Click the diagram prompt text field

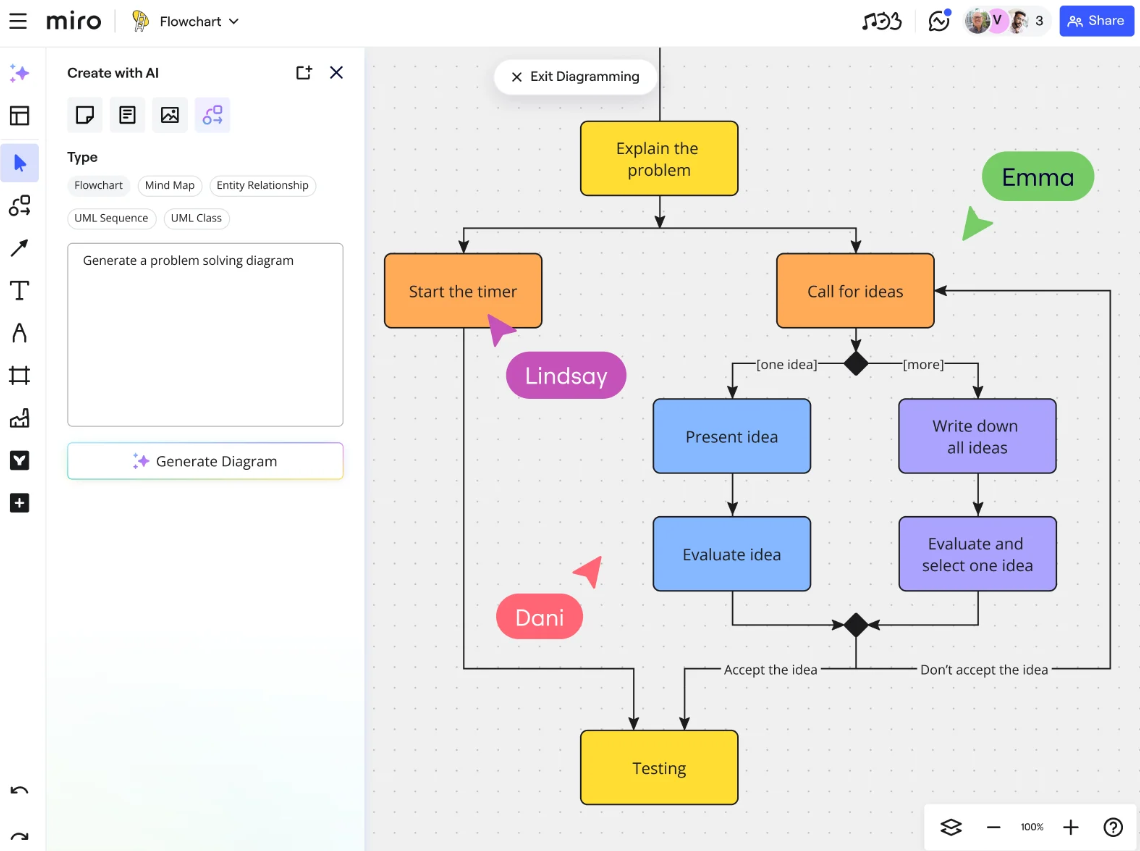tap(205, 335)
